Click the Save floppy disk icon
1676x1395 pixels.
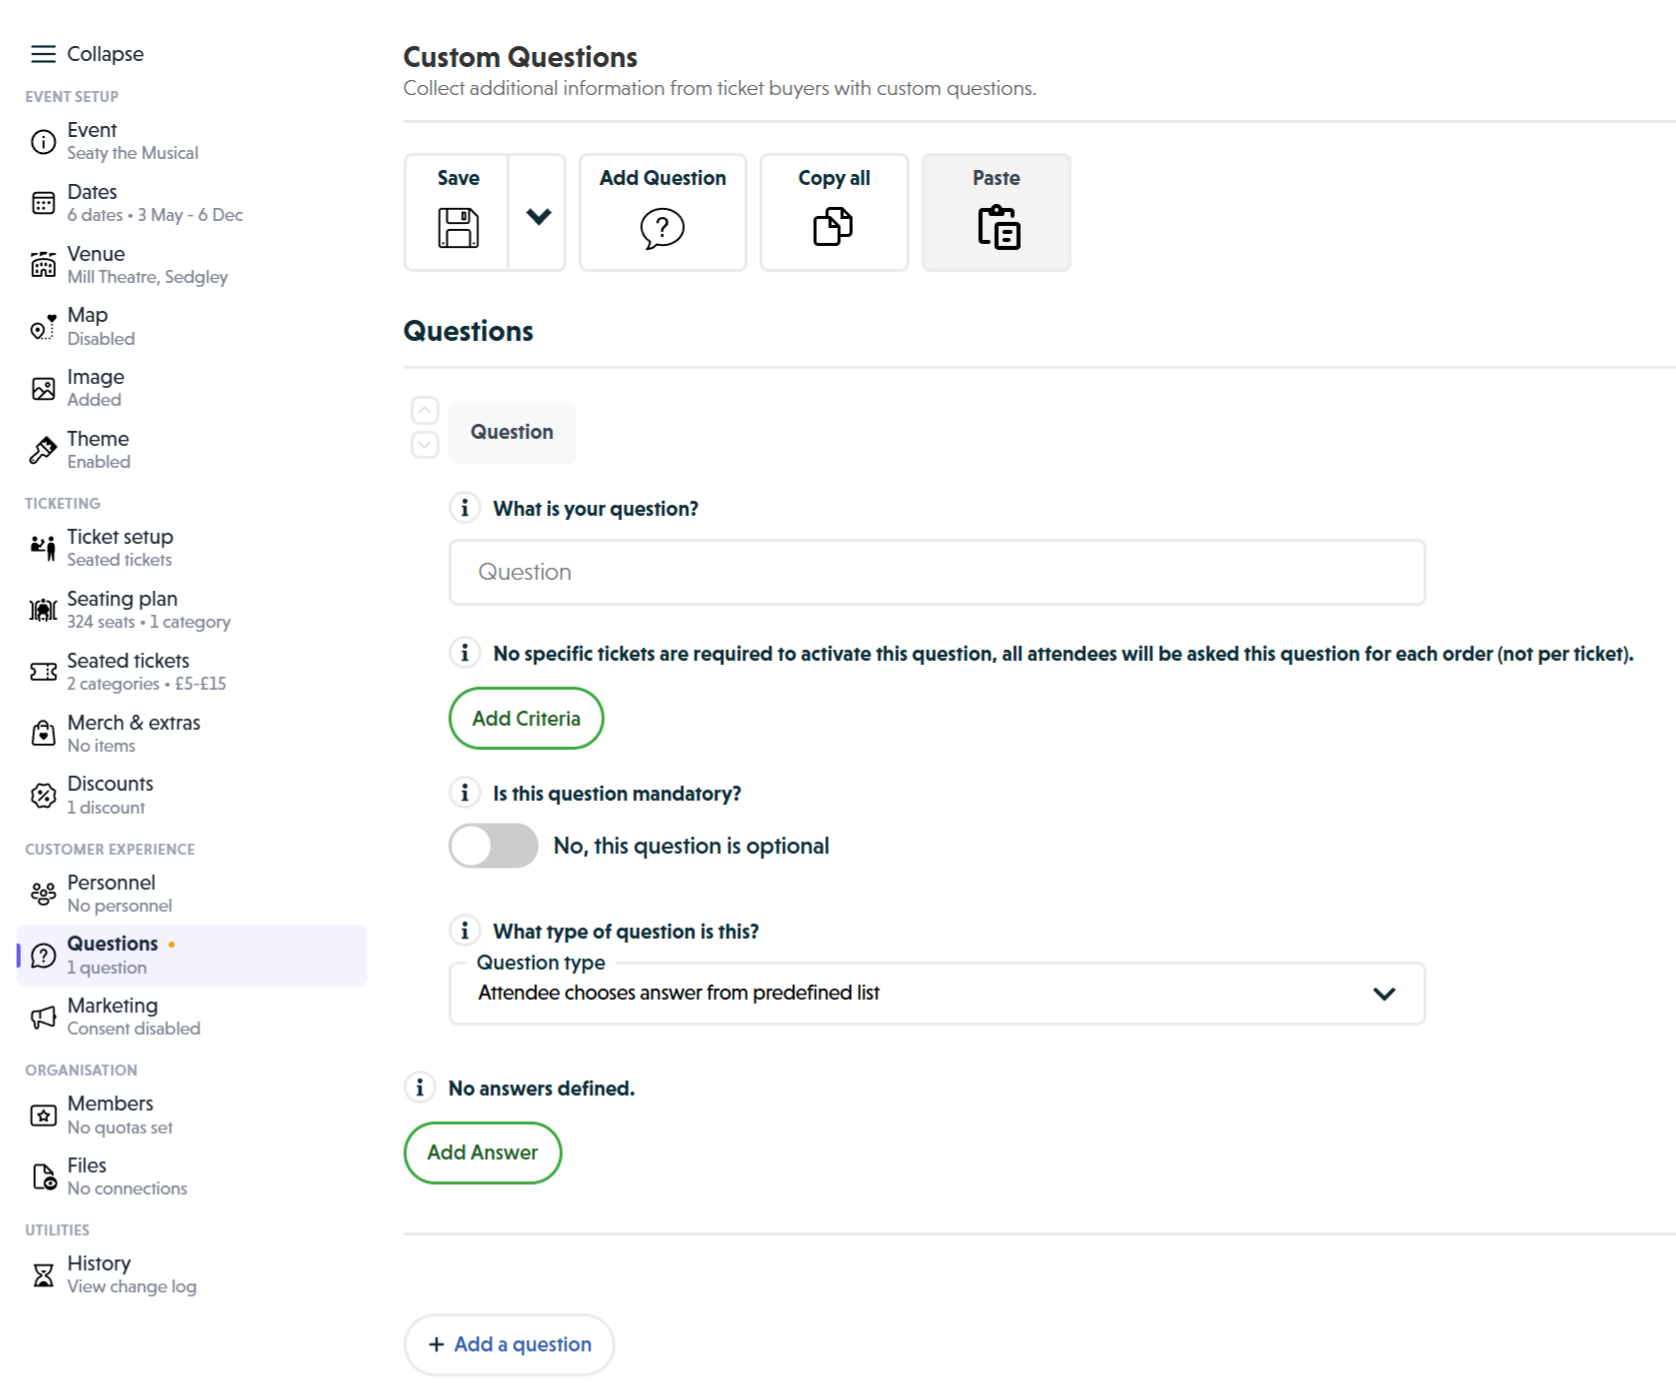point(458,228)
